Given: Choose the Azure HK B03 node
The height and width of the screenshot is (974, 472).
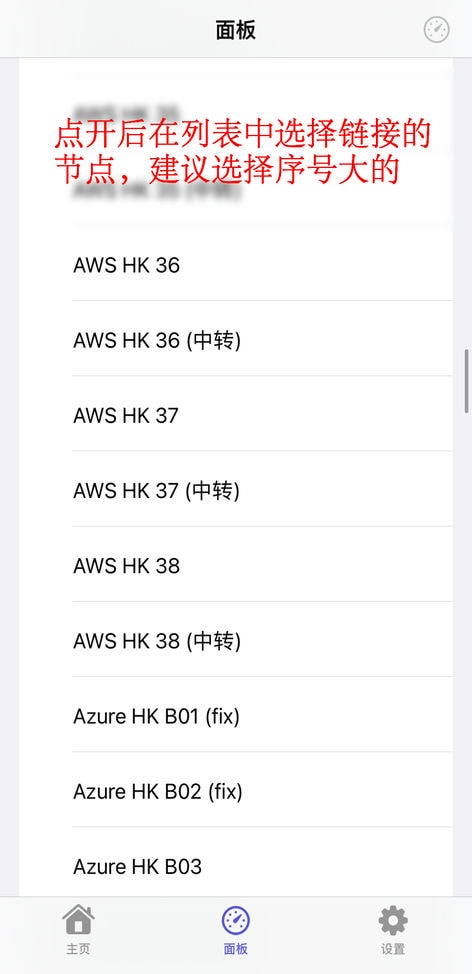Looking at the screenshot, I should tap(262, 867).
